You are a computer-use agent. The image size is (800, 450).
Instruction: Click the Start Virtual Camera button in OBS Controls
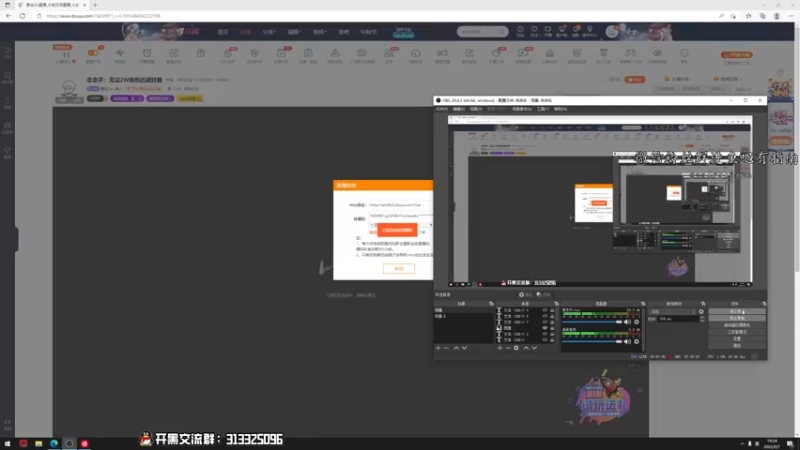pyautogui.click(x=737, y=325)
